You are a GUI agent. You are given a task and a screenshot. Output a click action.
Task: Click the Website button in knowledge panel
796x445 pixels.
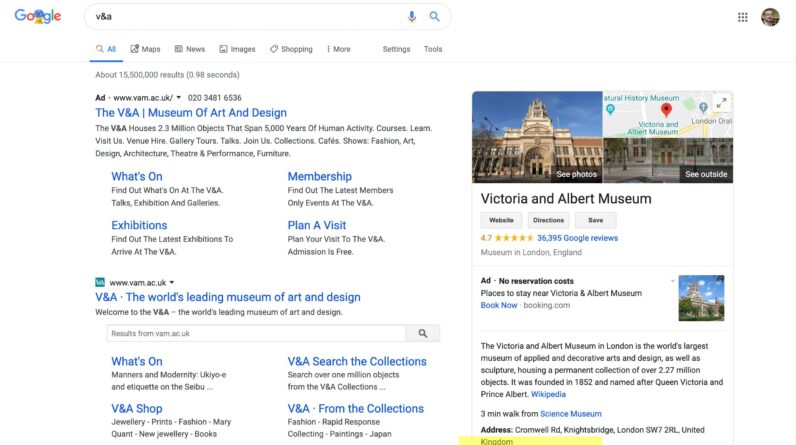click(x=501, y=220)
